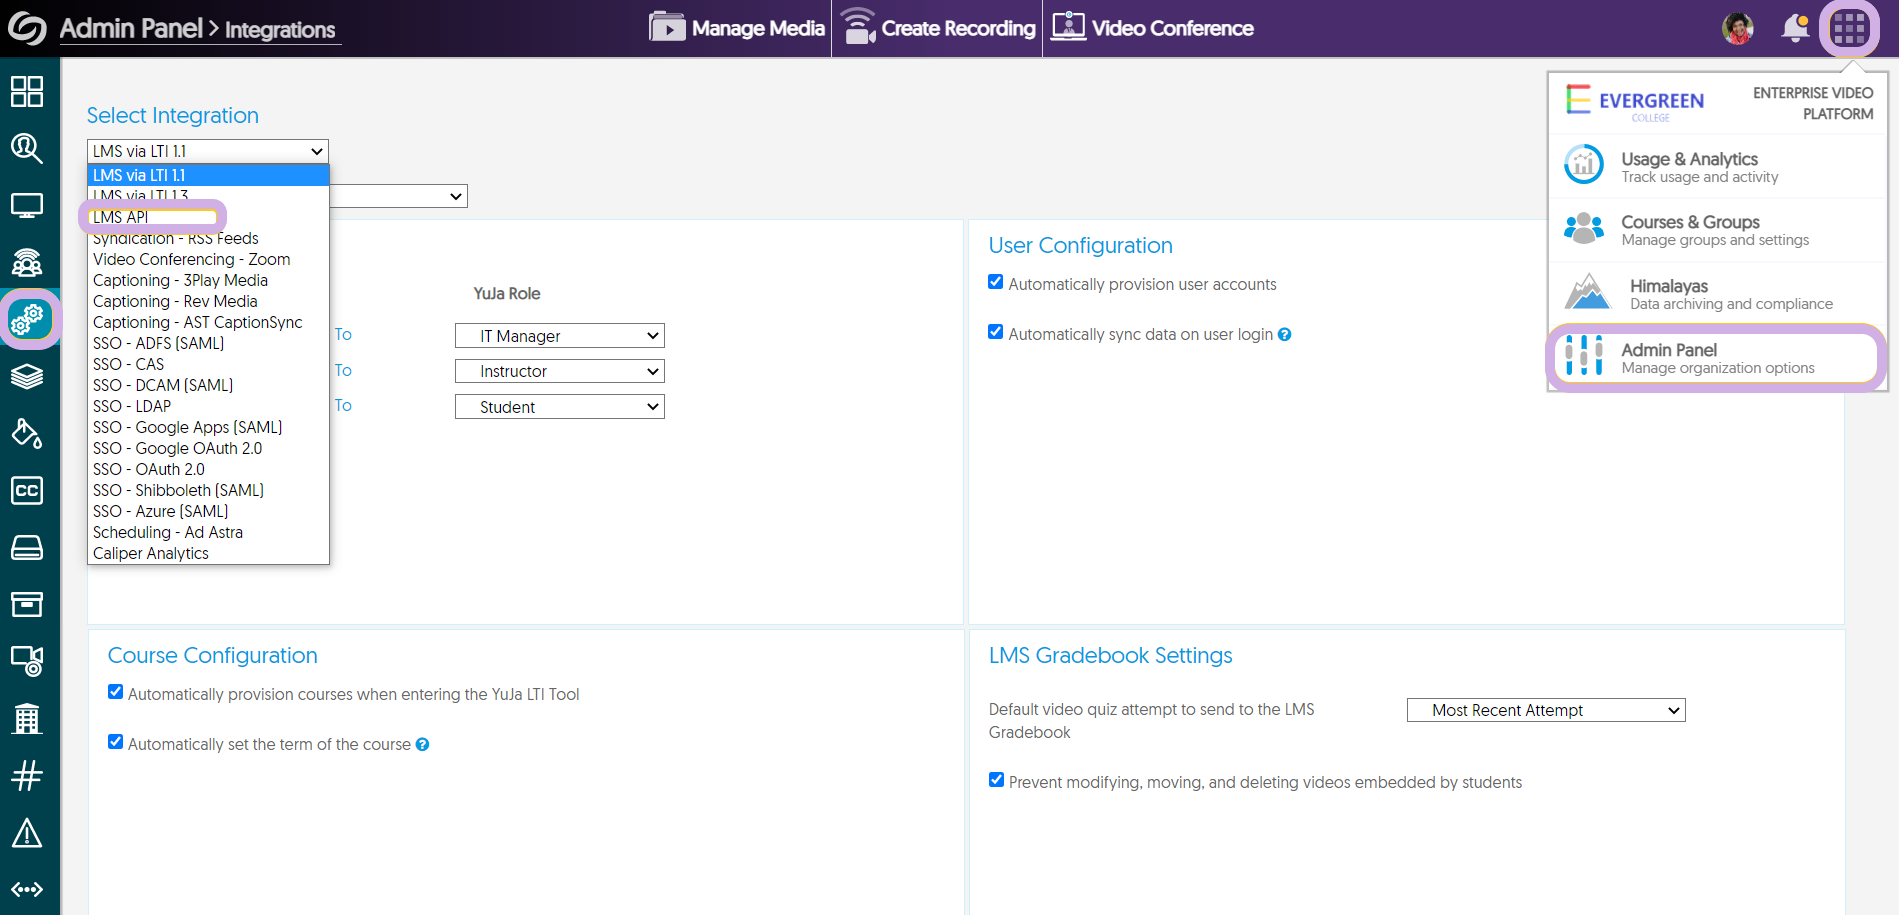Viewport: 1899px width, 915px height.
Task: Click the storage drive sidebar icon
Action: pyautogui.click(x=27, y=547)
